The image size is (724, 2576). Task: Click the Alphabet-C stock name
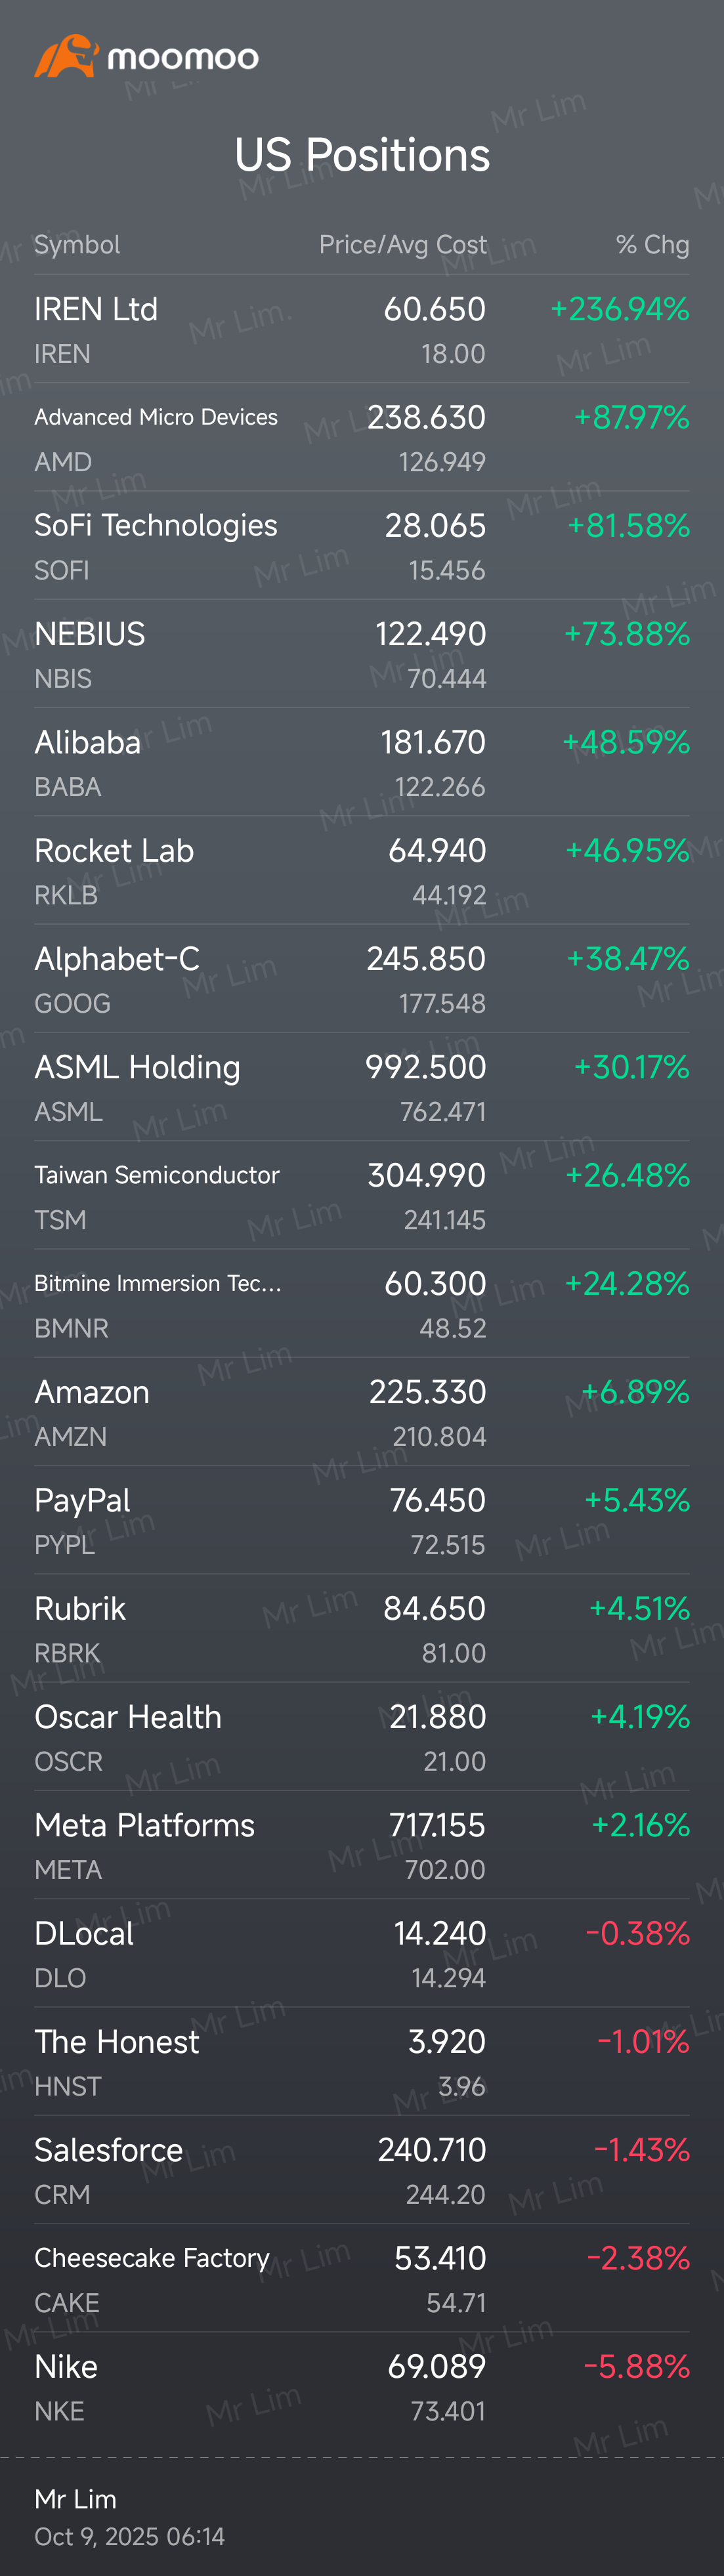(x=117, y=959)
